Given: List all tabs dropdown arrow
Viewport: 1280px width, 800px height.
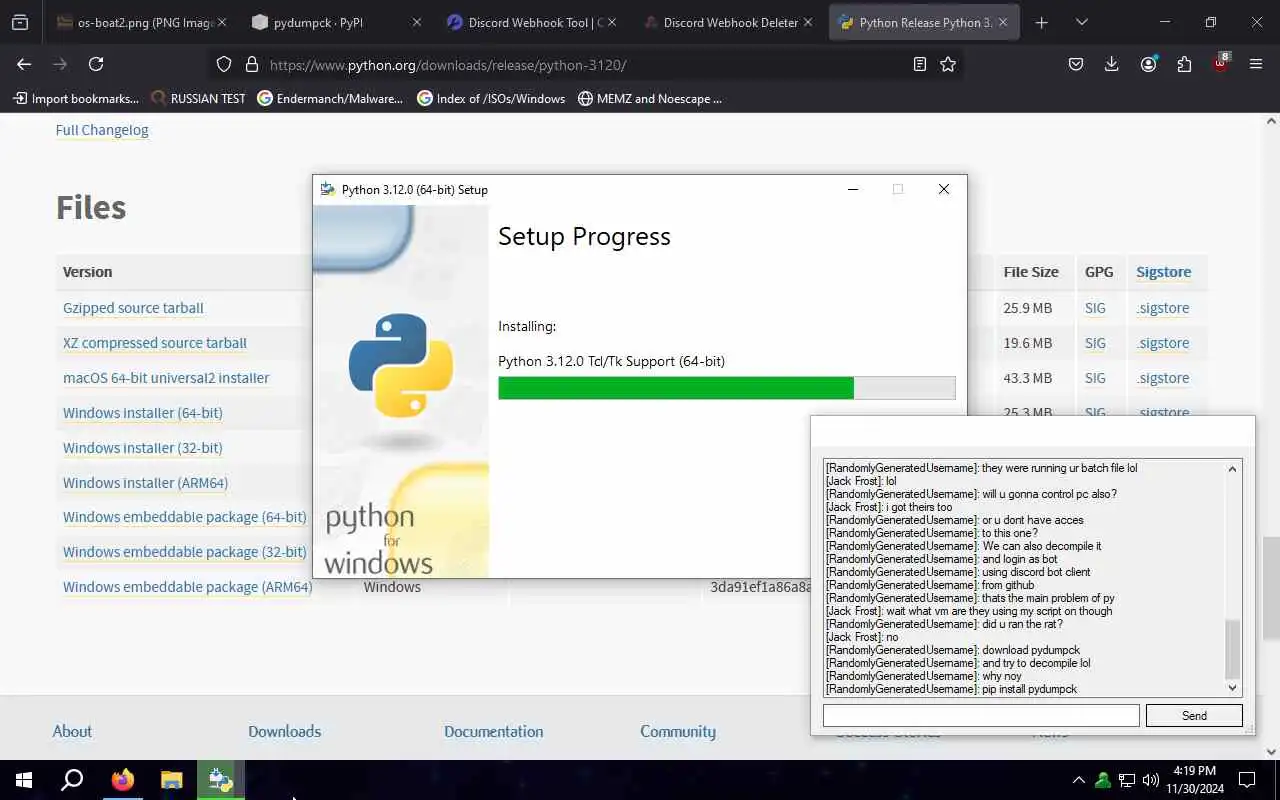Looking at the screenshot, I should click(x=1081, y=22).
